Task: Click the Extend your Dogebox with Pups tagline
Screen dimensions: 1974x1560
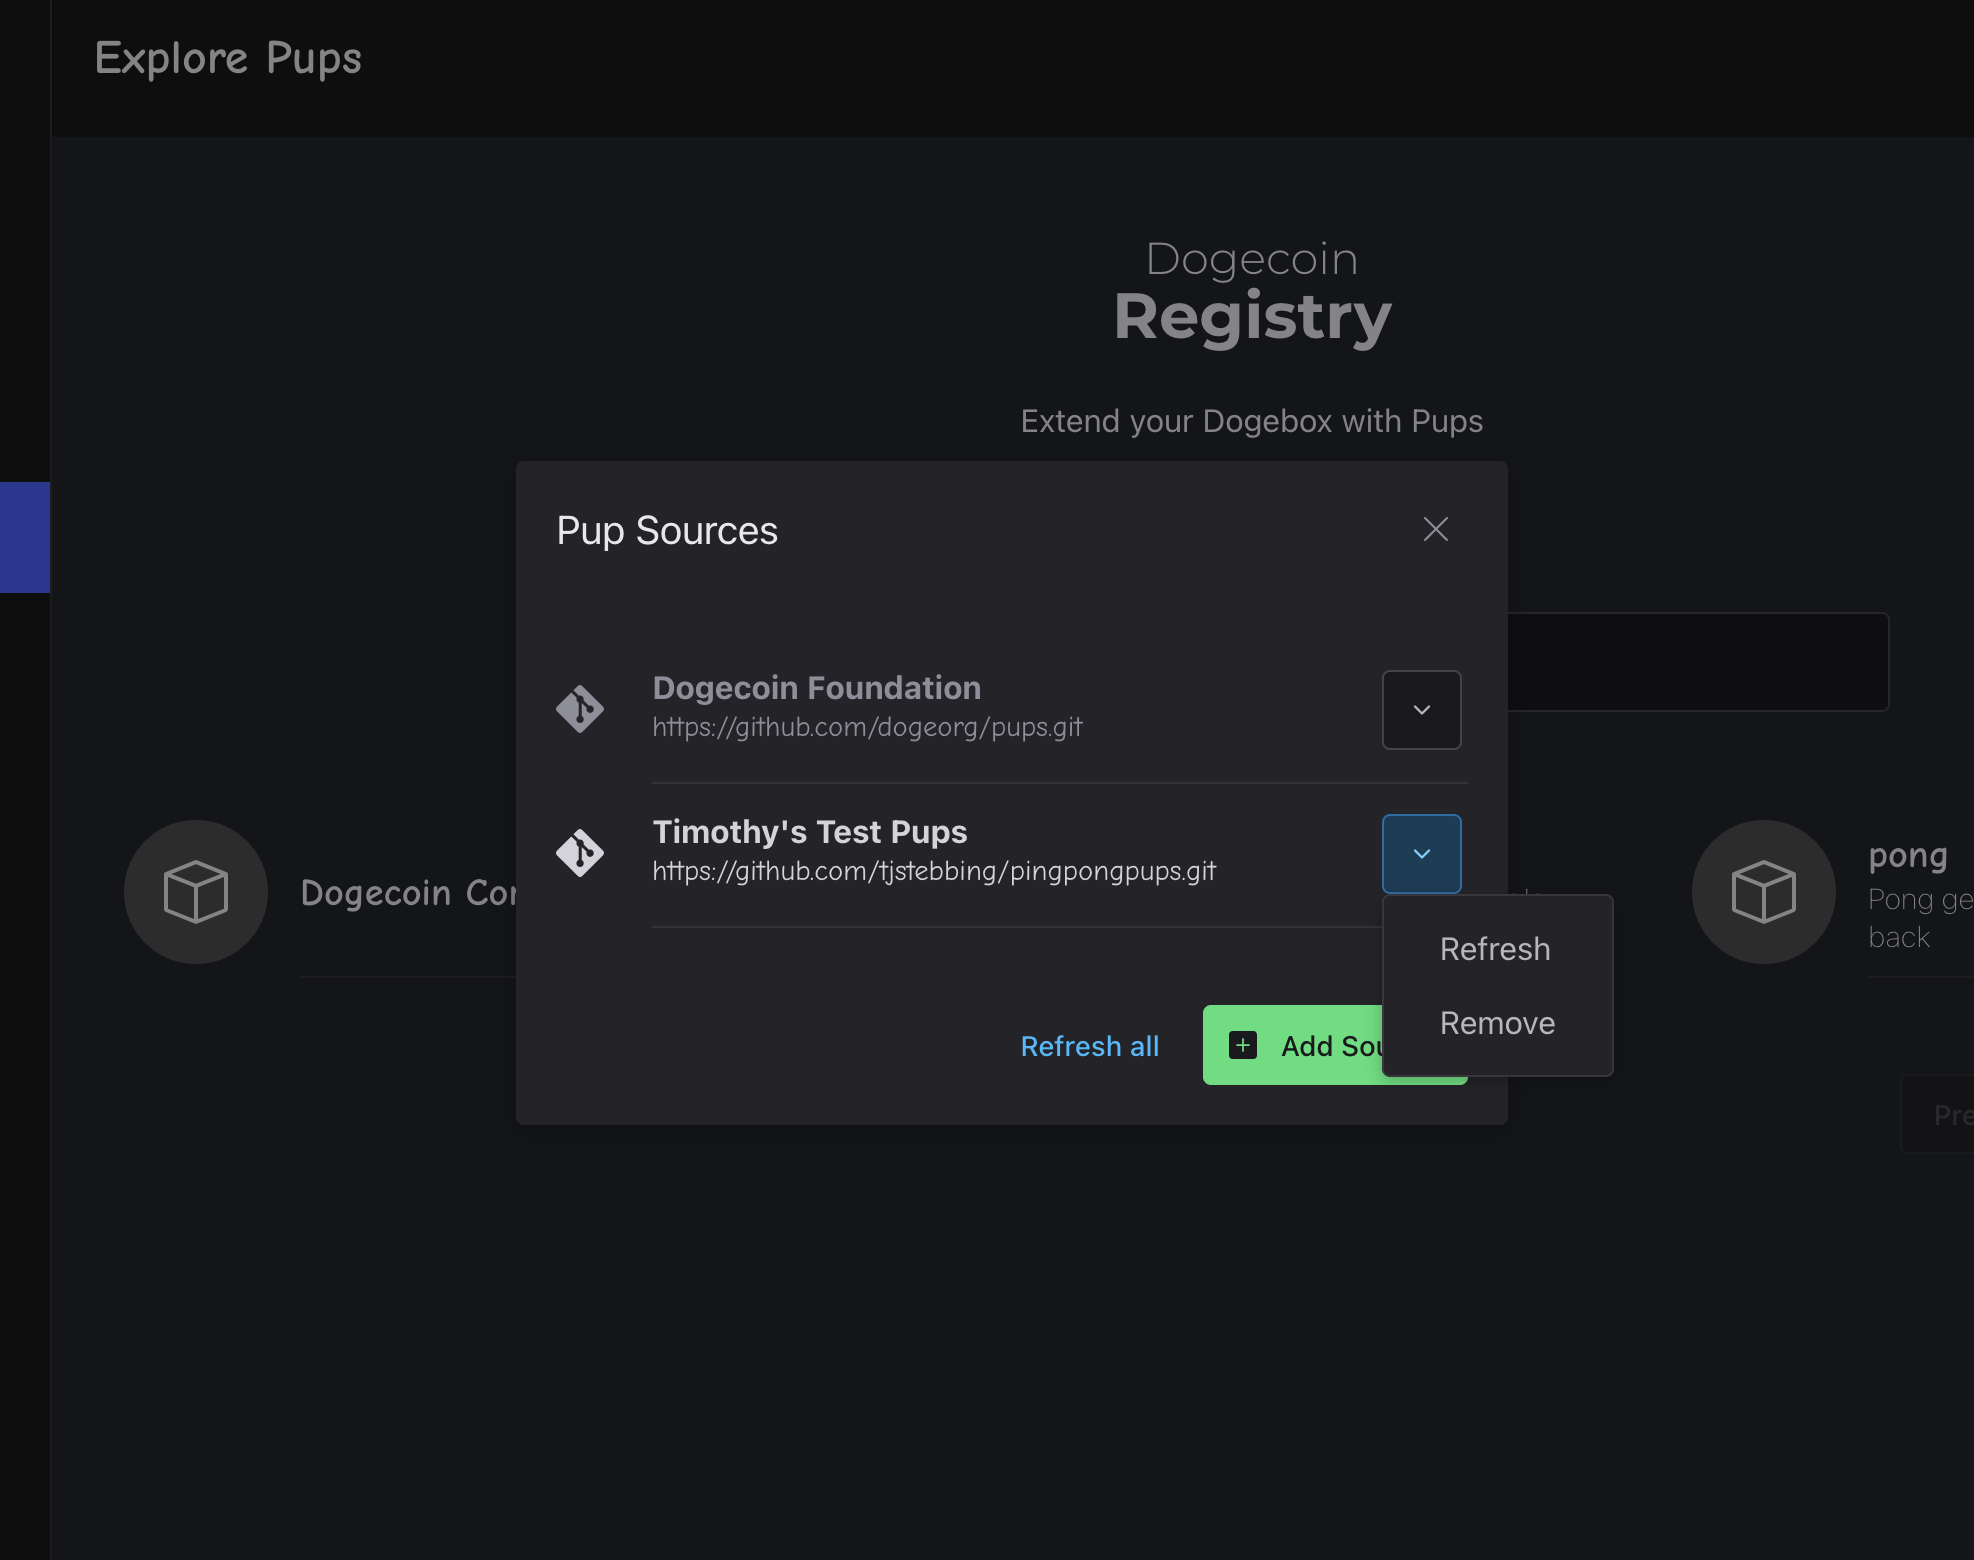Action: (1252, 422)
